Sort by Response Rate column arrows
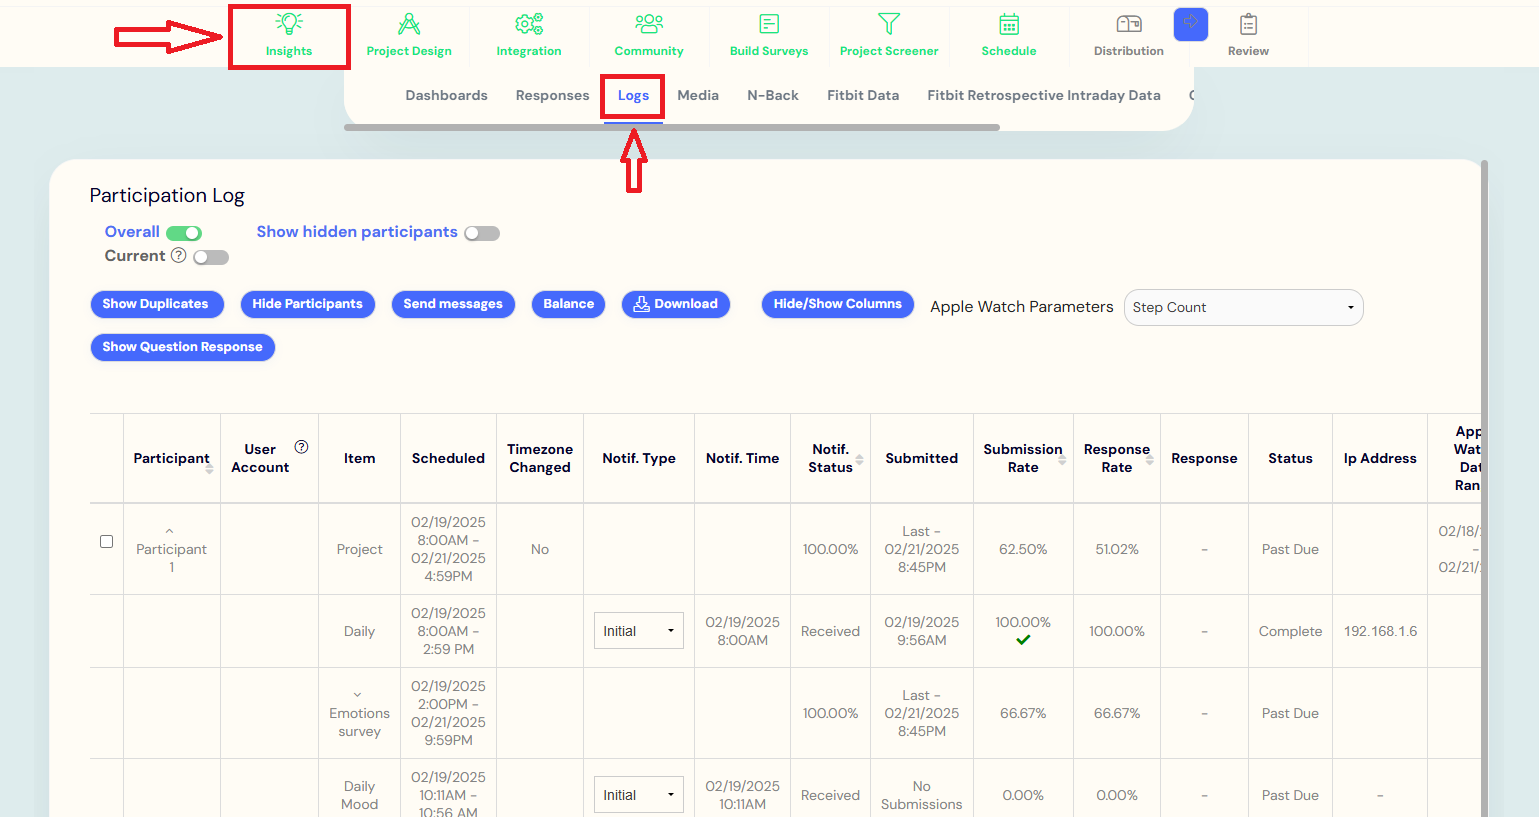Image resolution: width=1539 pixels, height=817 pixels. pos(1149,459)
